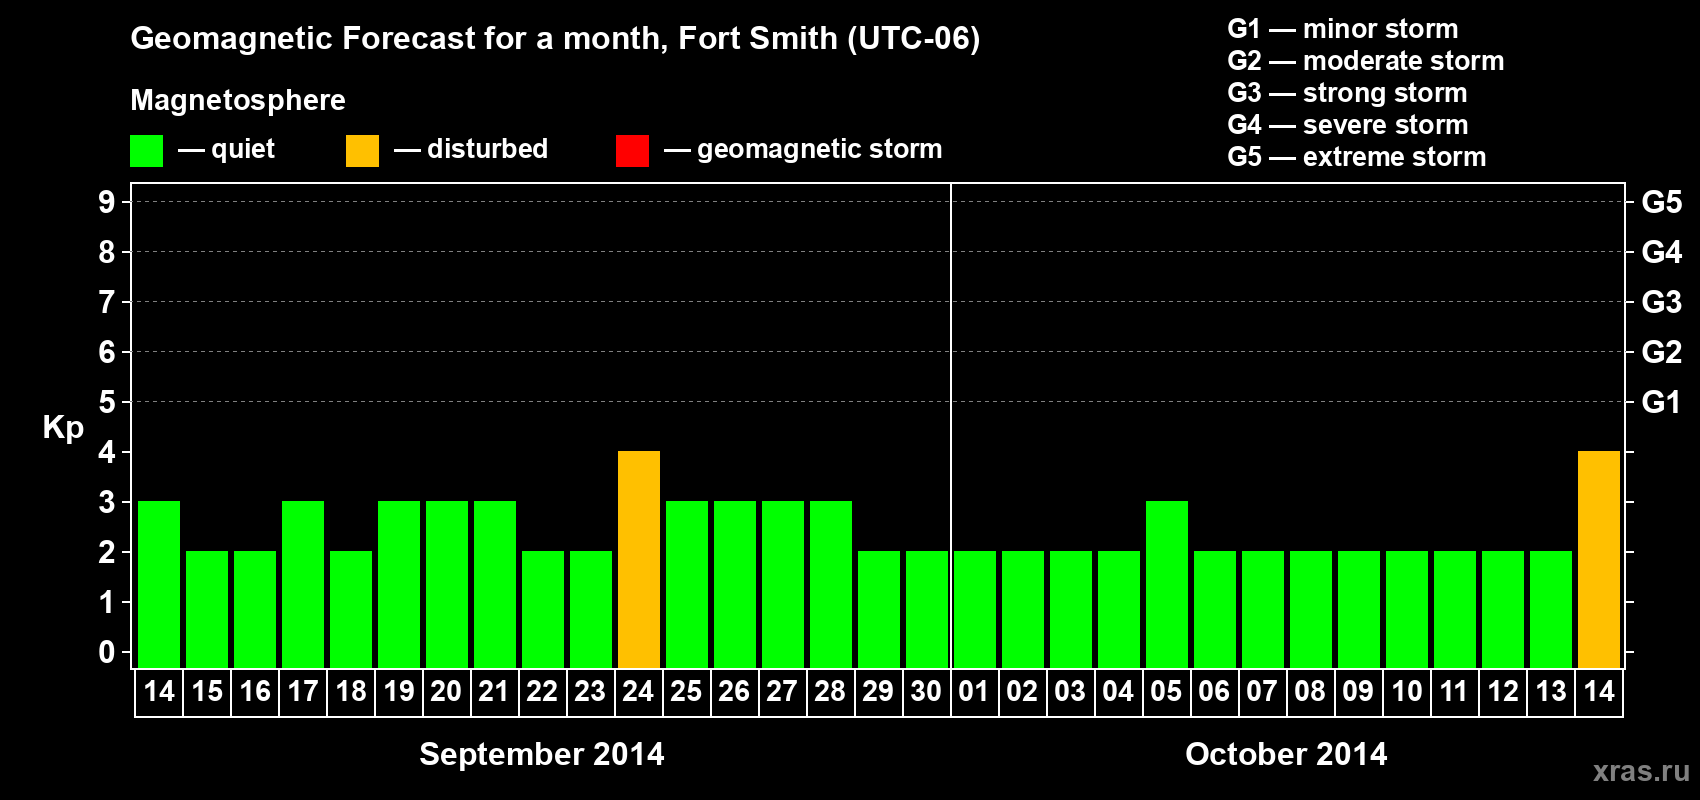Click the G1 label on right axis
The height and width of the screenshot is (800, 1700).
(x=1662, y=402)
